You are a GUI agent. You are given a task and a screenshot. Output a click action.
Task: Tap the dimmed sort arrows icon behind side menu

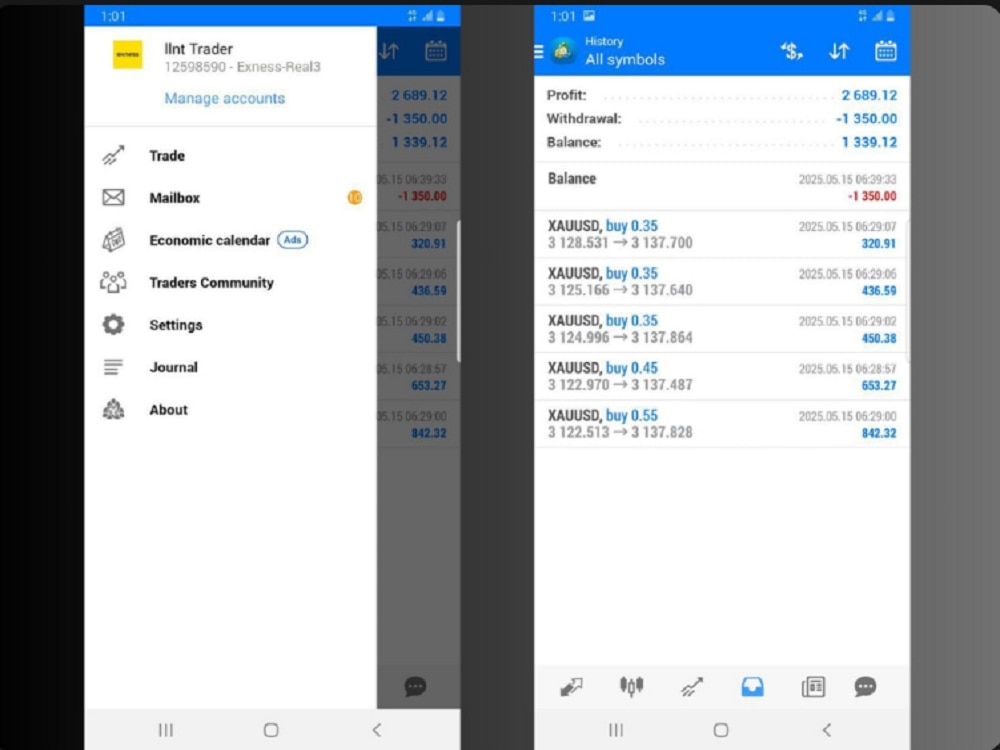389,52
